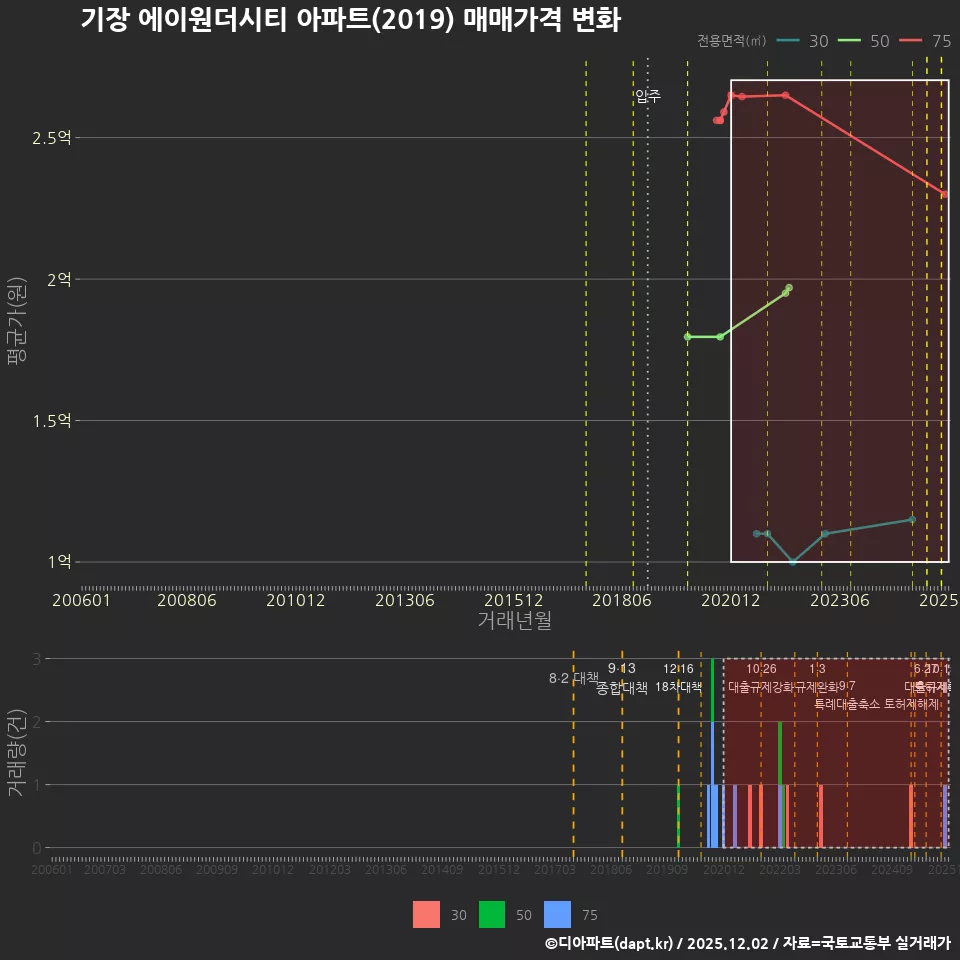Screen dimensions: 960x960
Task: Click the 8·2 대책 annotation label
Action: (x=573, y=677)
